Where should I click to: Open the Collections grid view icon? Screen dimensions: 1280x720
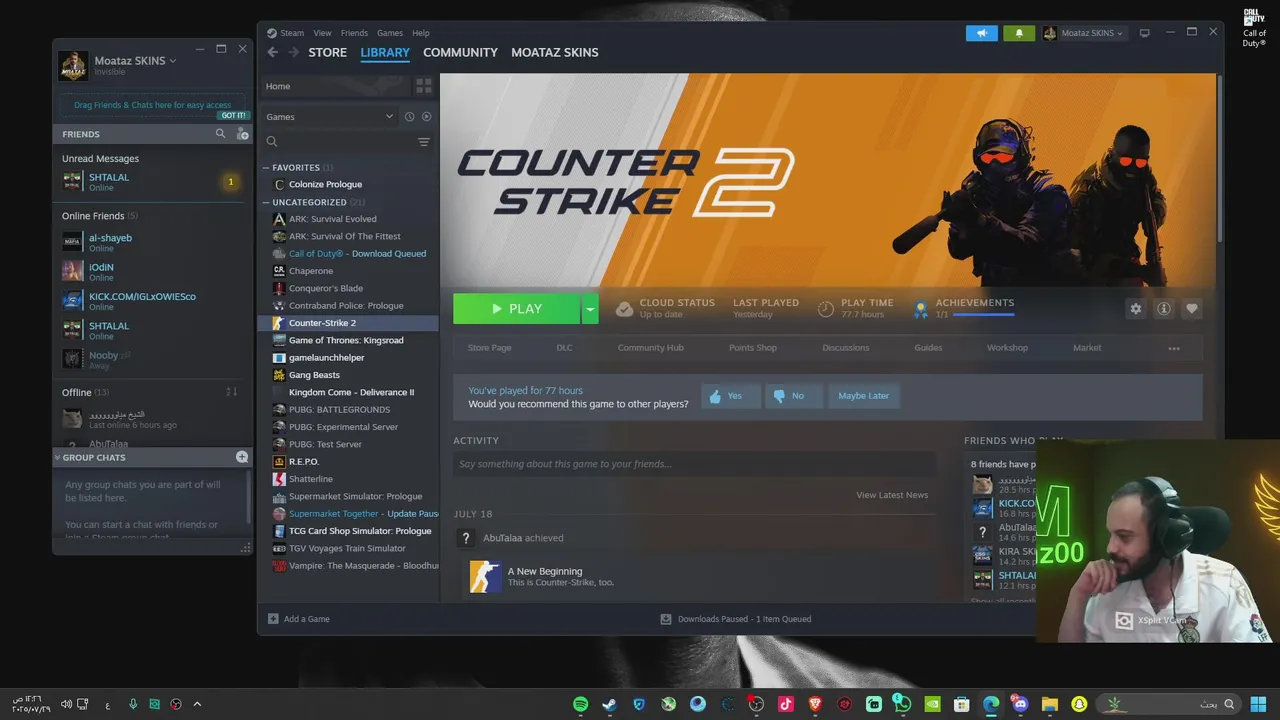coord(423,86)
